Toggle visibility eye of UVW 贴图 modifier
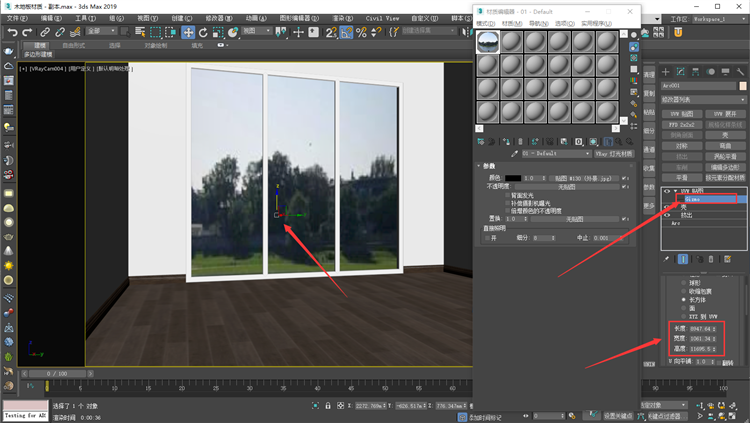The image size is (750, 423). tap(666, 191)
